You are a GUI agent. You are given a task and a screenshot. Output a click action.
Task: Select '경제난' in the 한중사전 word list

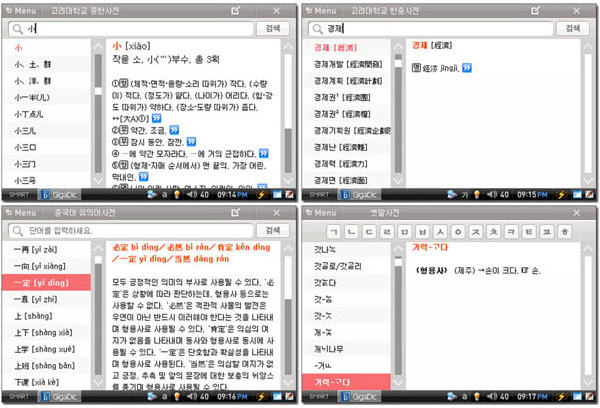tap(347, 147)
